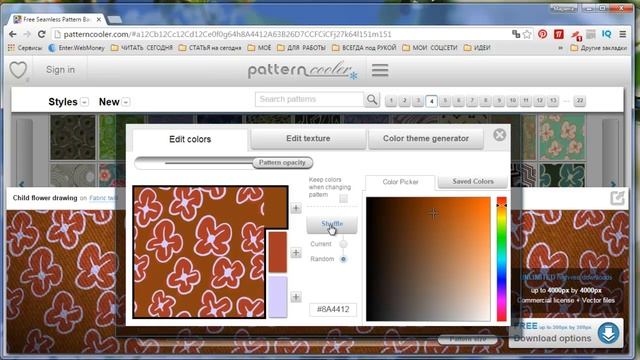Select the Random shuffle radio option

click(x=343, y=259)
